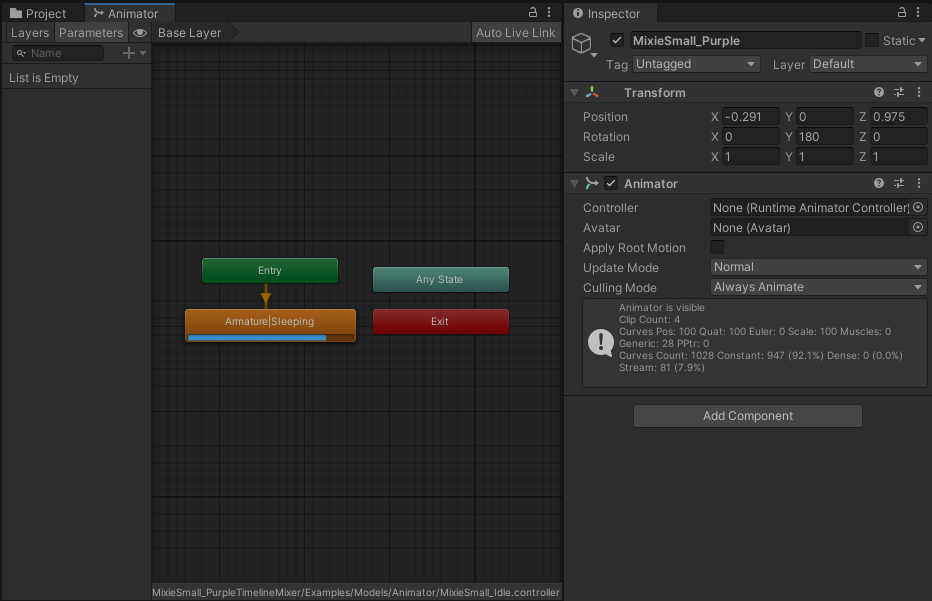
Task: Click the Name search field
Action: (58, 52)
